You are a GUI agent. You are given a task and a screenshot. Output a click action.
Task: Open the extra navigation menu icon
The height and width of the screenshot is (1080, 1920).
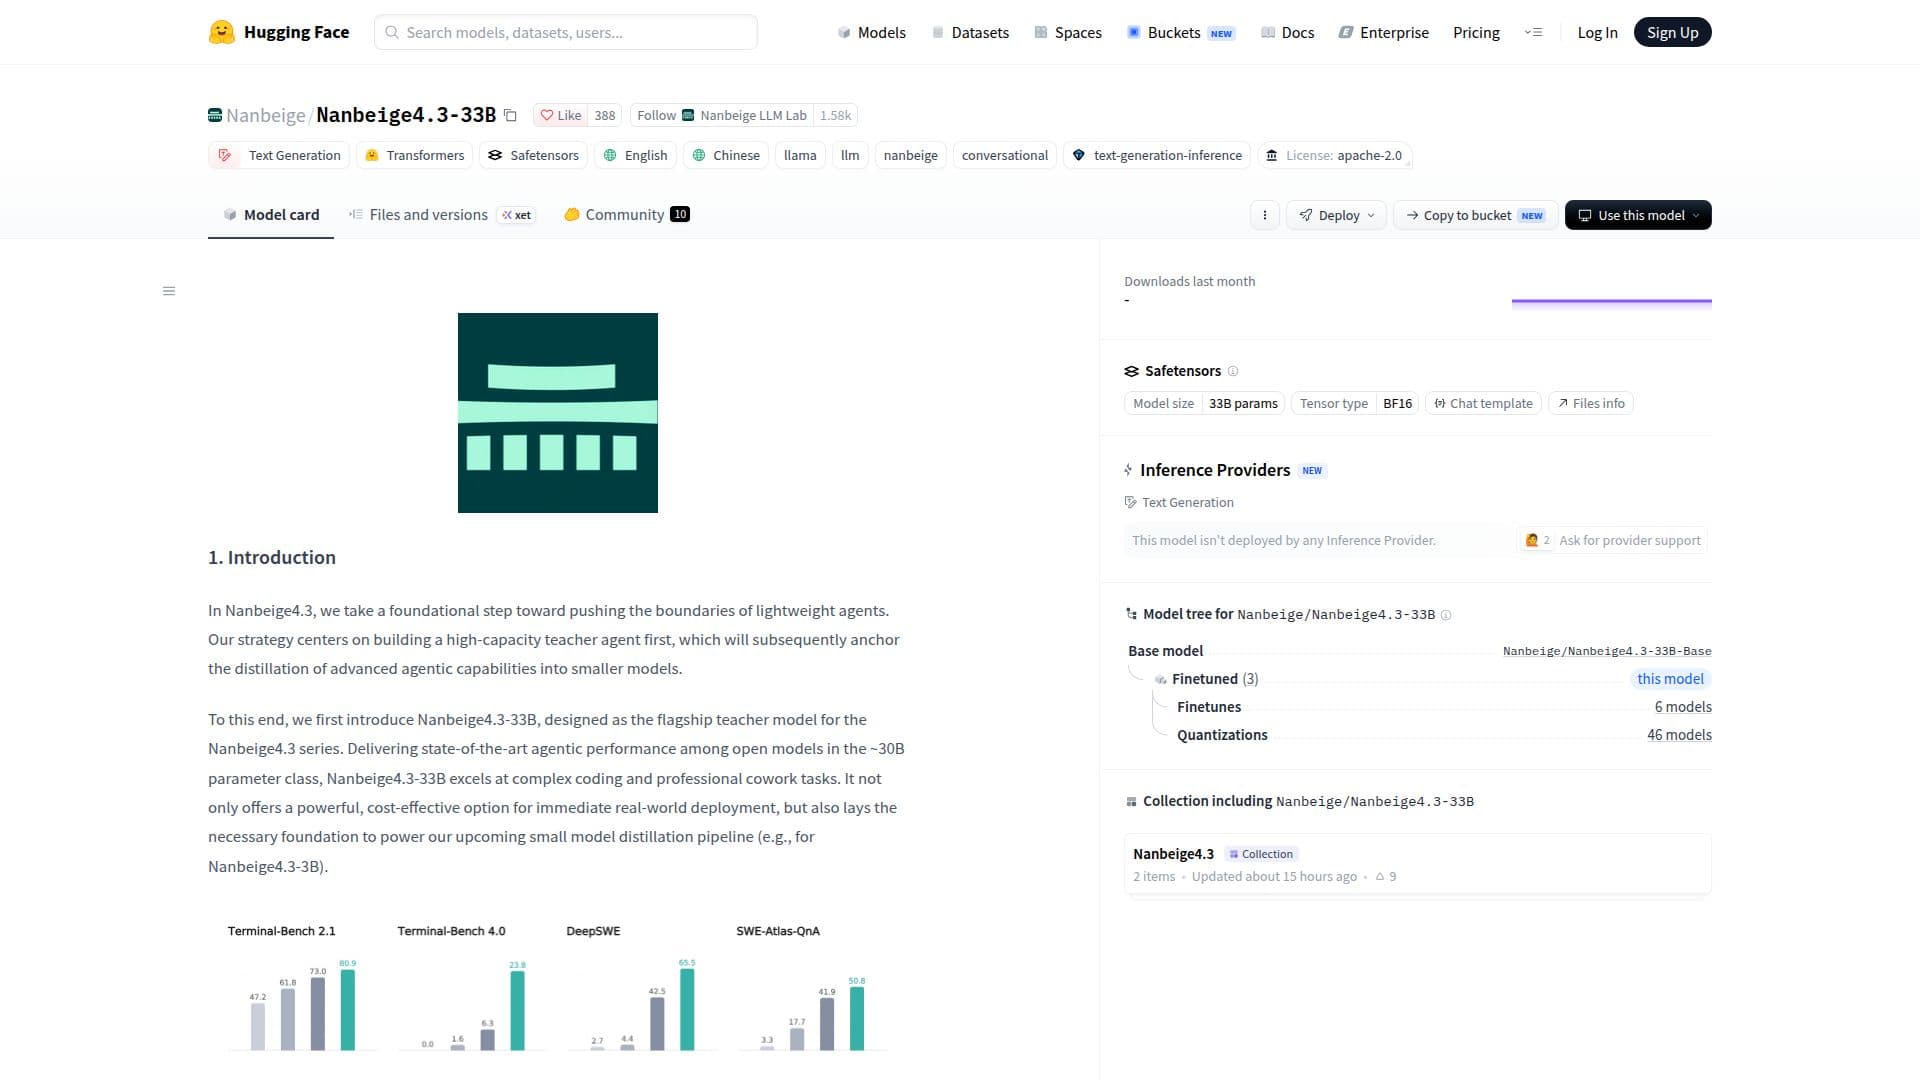point(1533,32)
